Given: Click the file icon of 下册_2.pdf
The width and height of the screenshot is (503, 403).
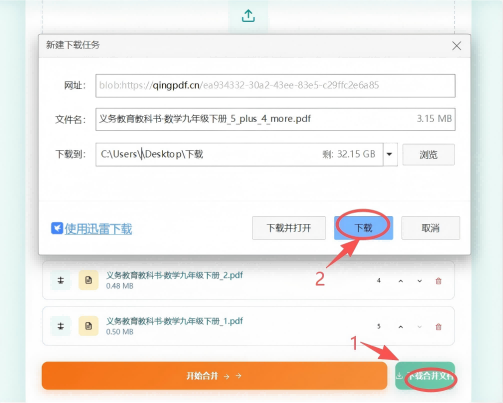Looking at the screenshot, I should click(88, 280).
